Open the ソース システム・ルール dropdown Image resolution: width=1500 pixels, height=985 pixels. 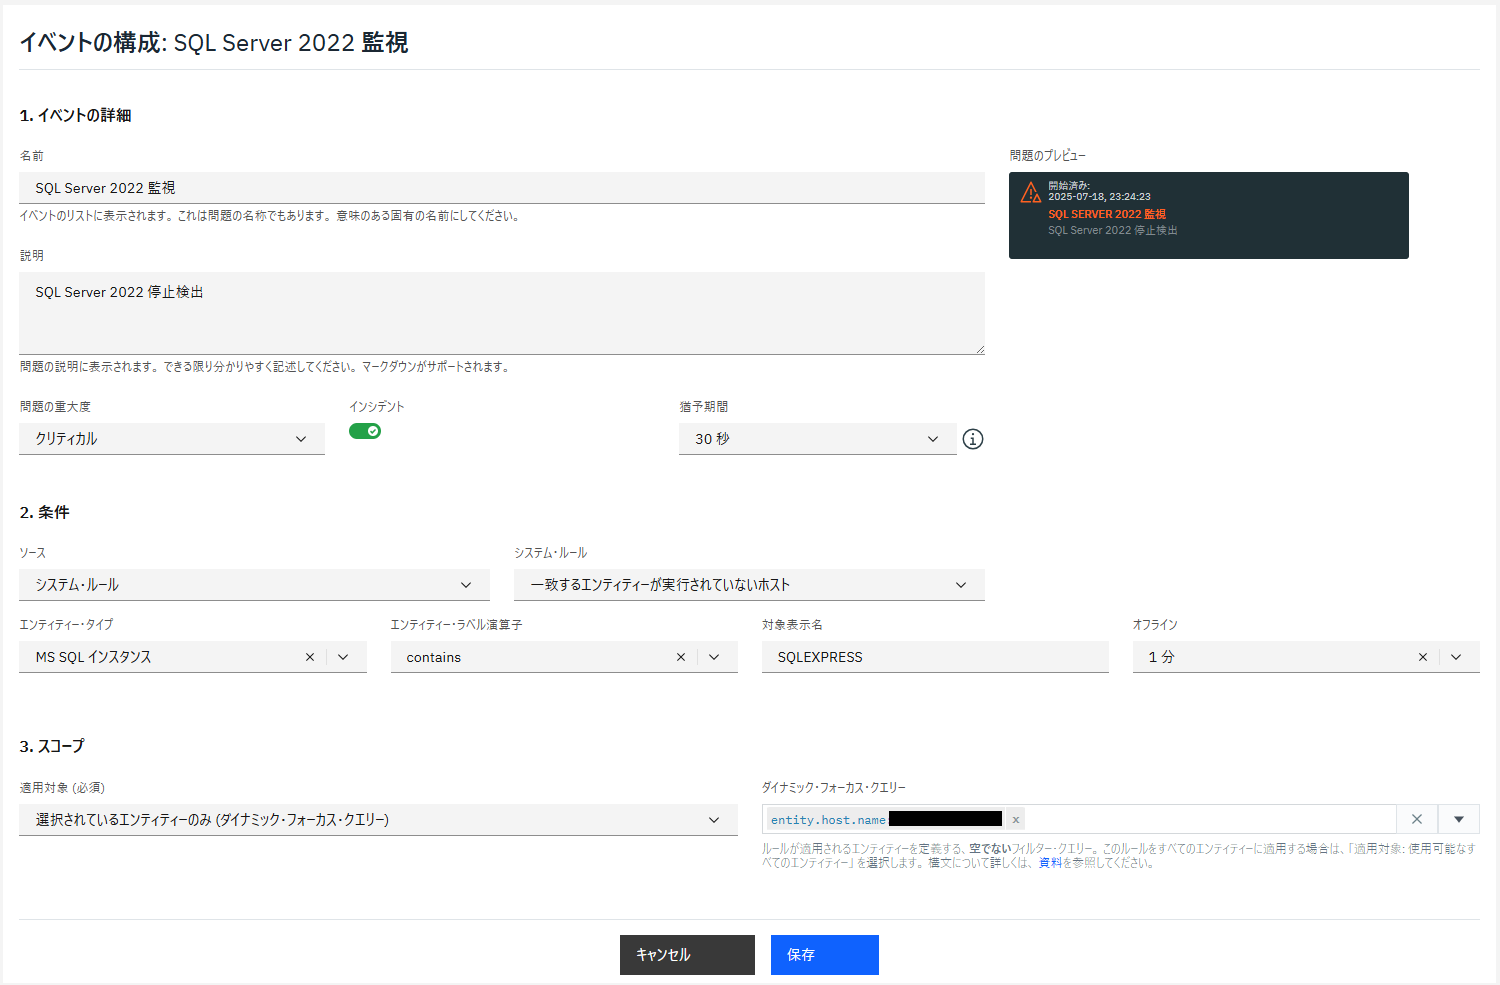pos(254,585)
